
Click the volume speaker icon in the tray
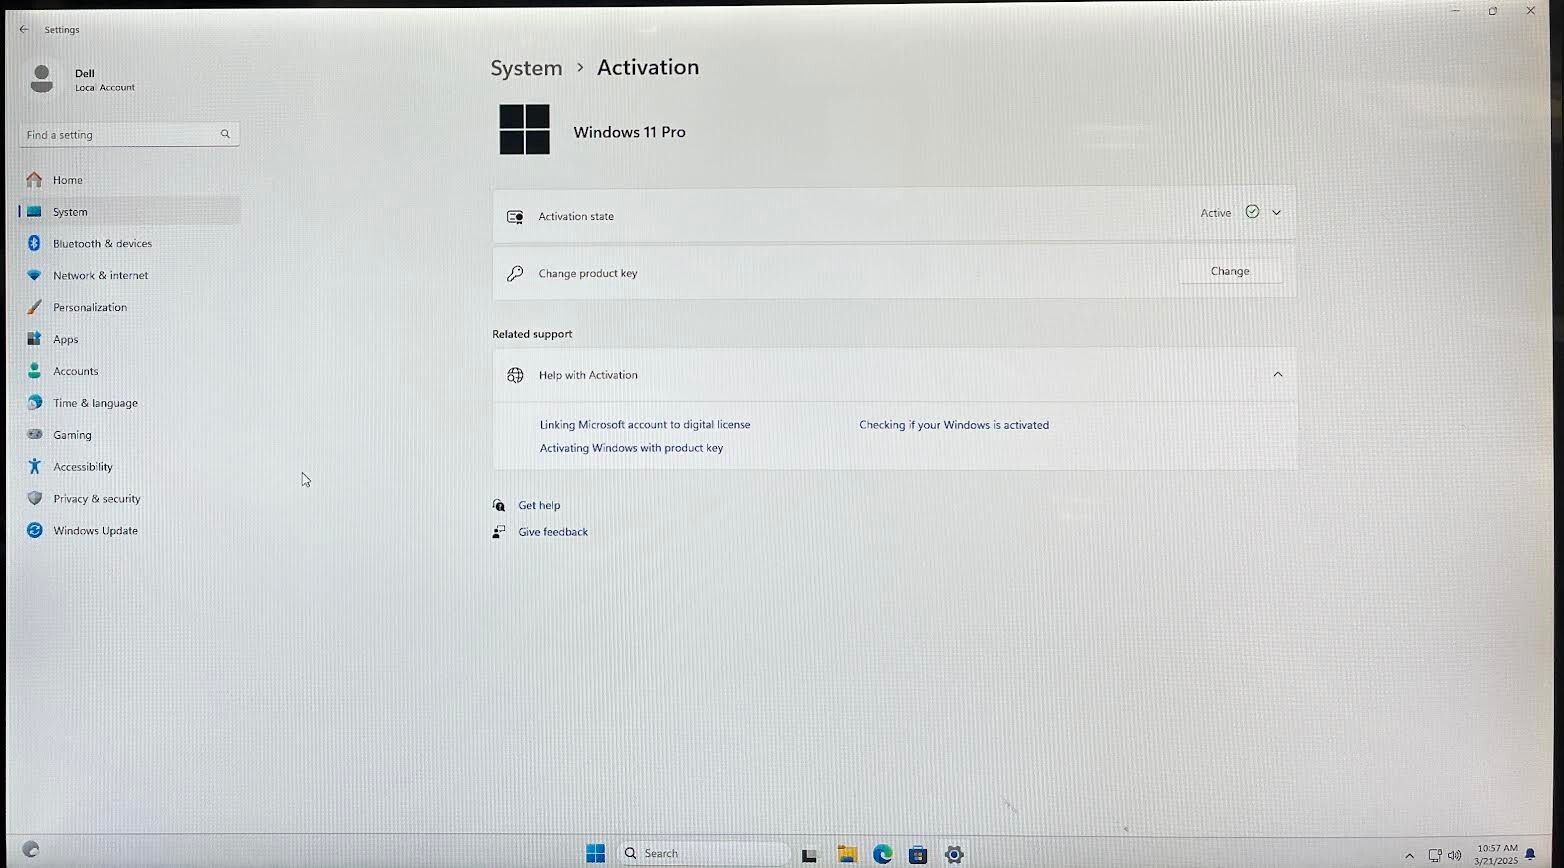(x=1455, y=855)
